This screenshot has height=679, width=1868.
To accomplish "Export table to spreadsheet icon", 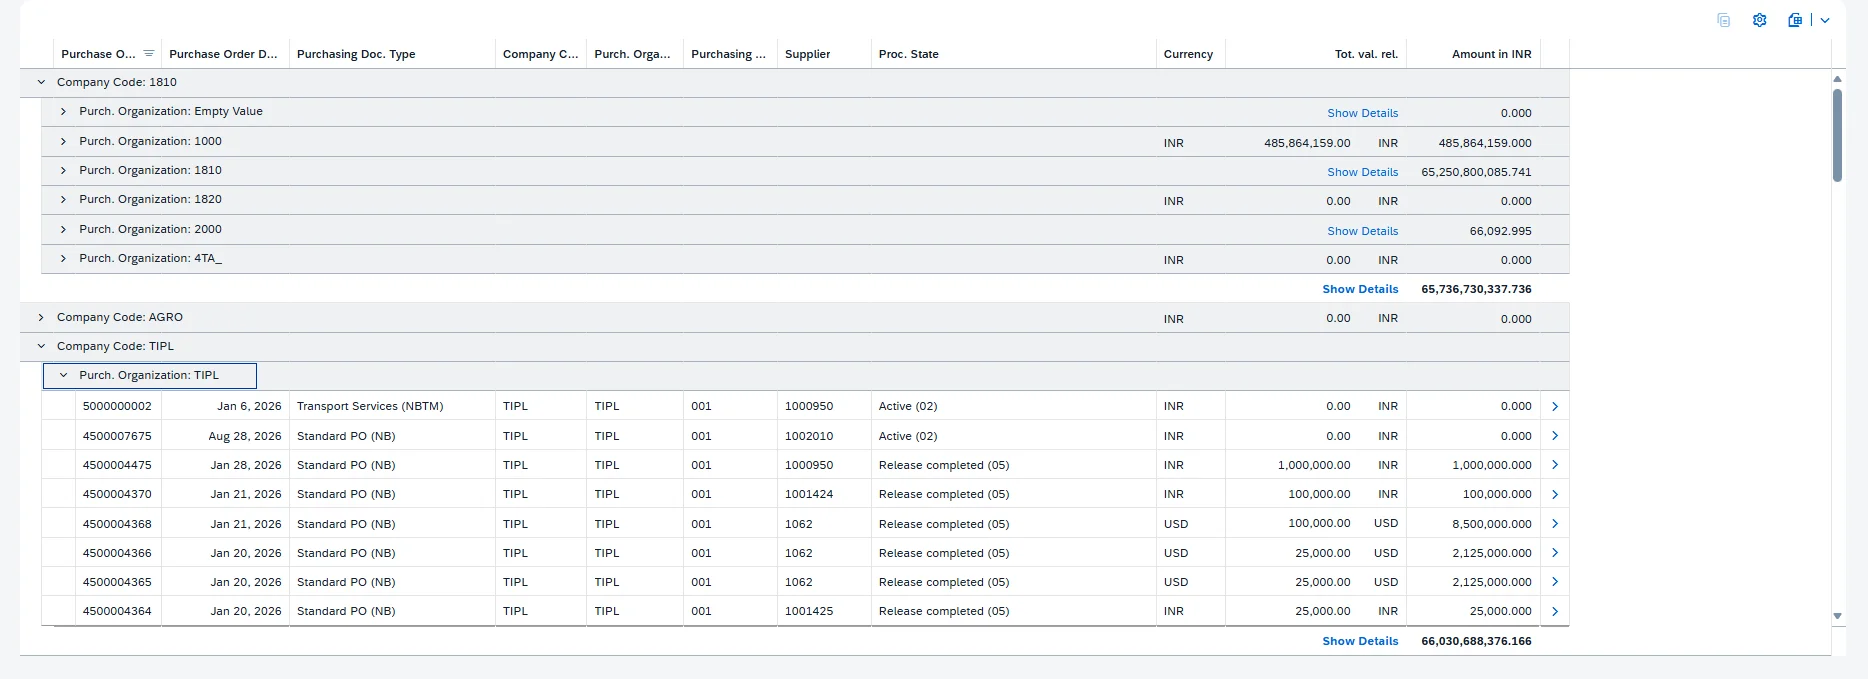I will 1795,20.
